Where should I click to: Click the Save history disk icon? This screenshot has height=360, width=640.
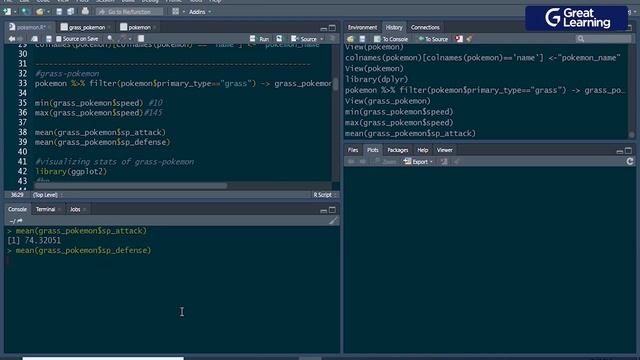pos(362,39)
